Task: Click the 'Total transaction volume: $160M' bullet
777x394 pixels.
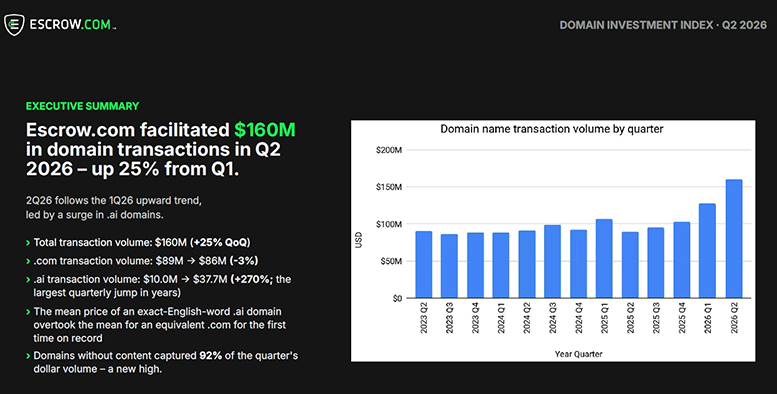Action: click(x=142, y=242)
